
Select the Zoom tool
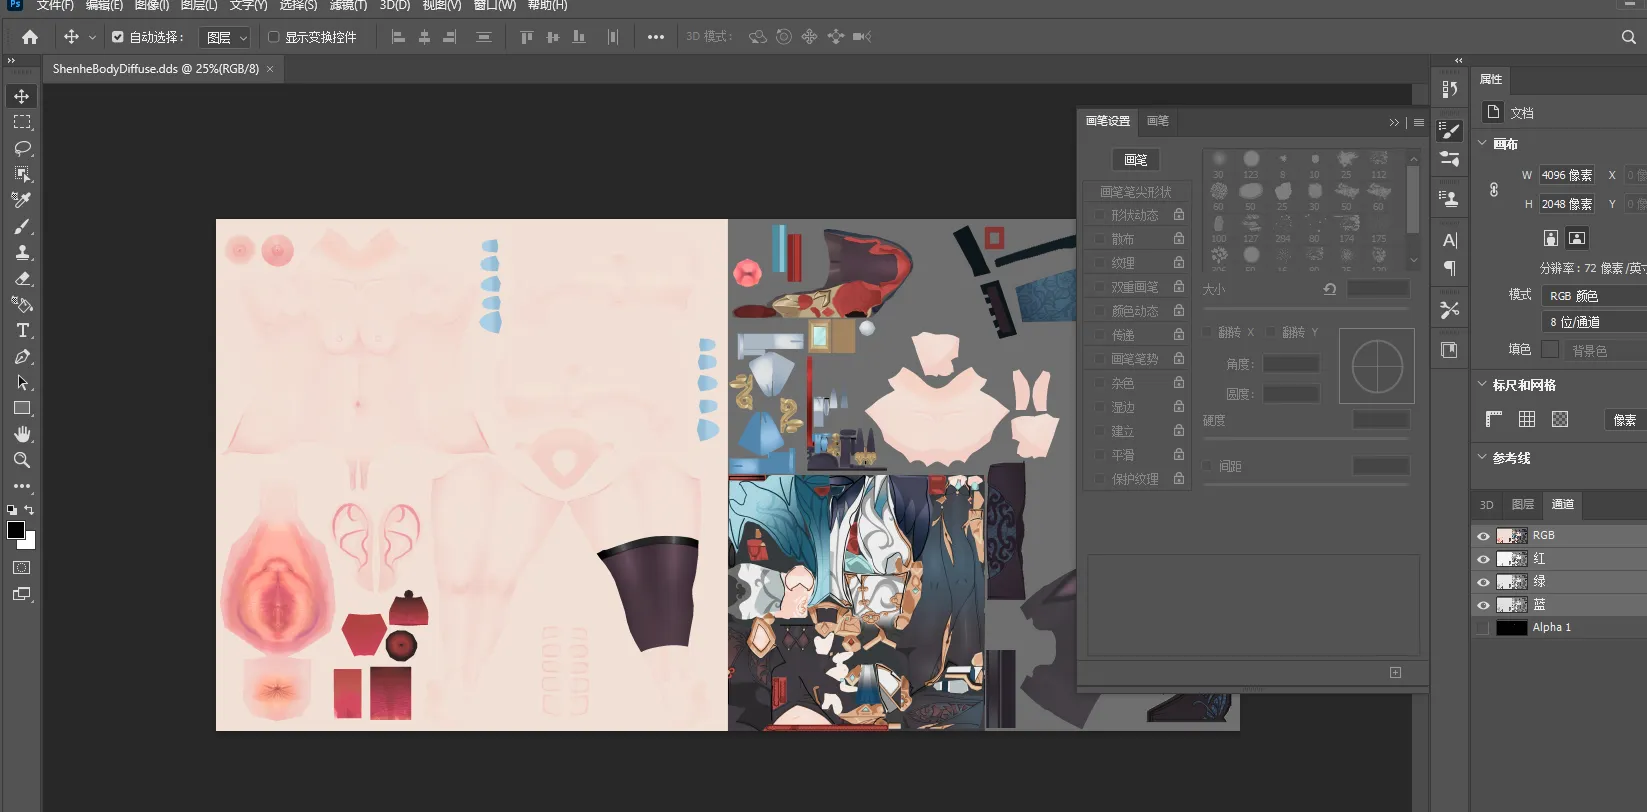tap(22, 460)
